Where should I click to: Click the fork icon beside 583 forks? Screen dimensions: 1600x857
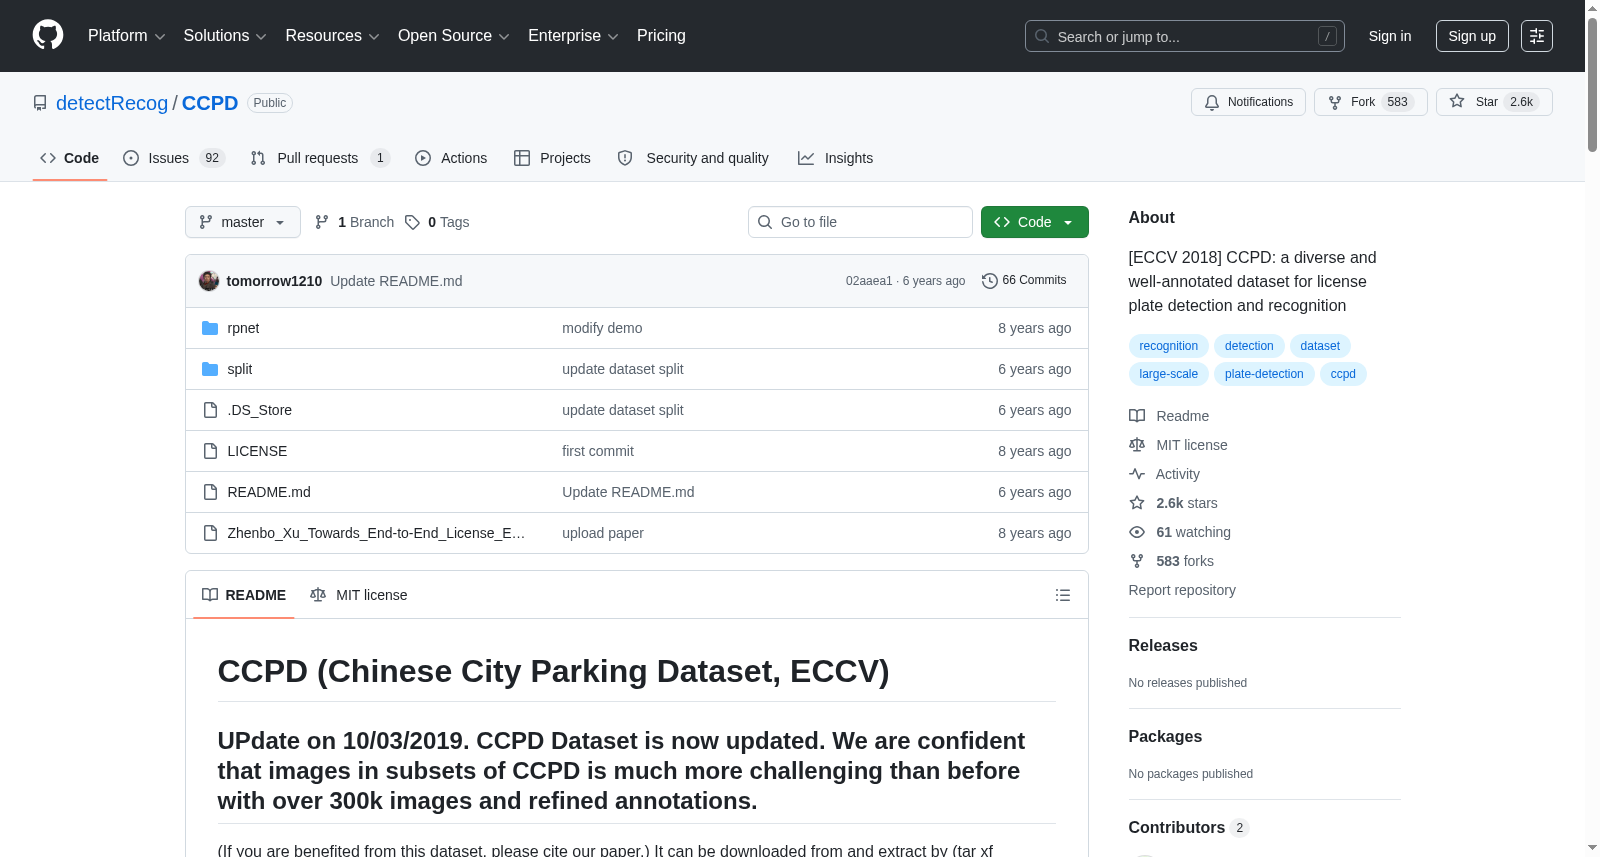point(1137,561)
